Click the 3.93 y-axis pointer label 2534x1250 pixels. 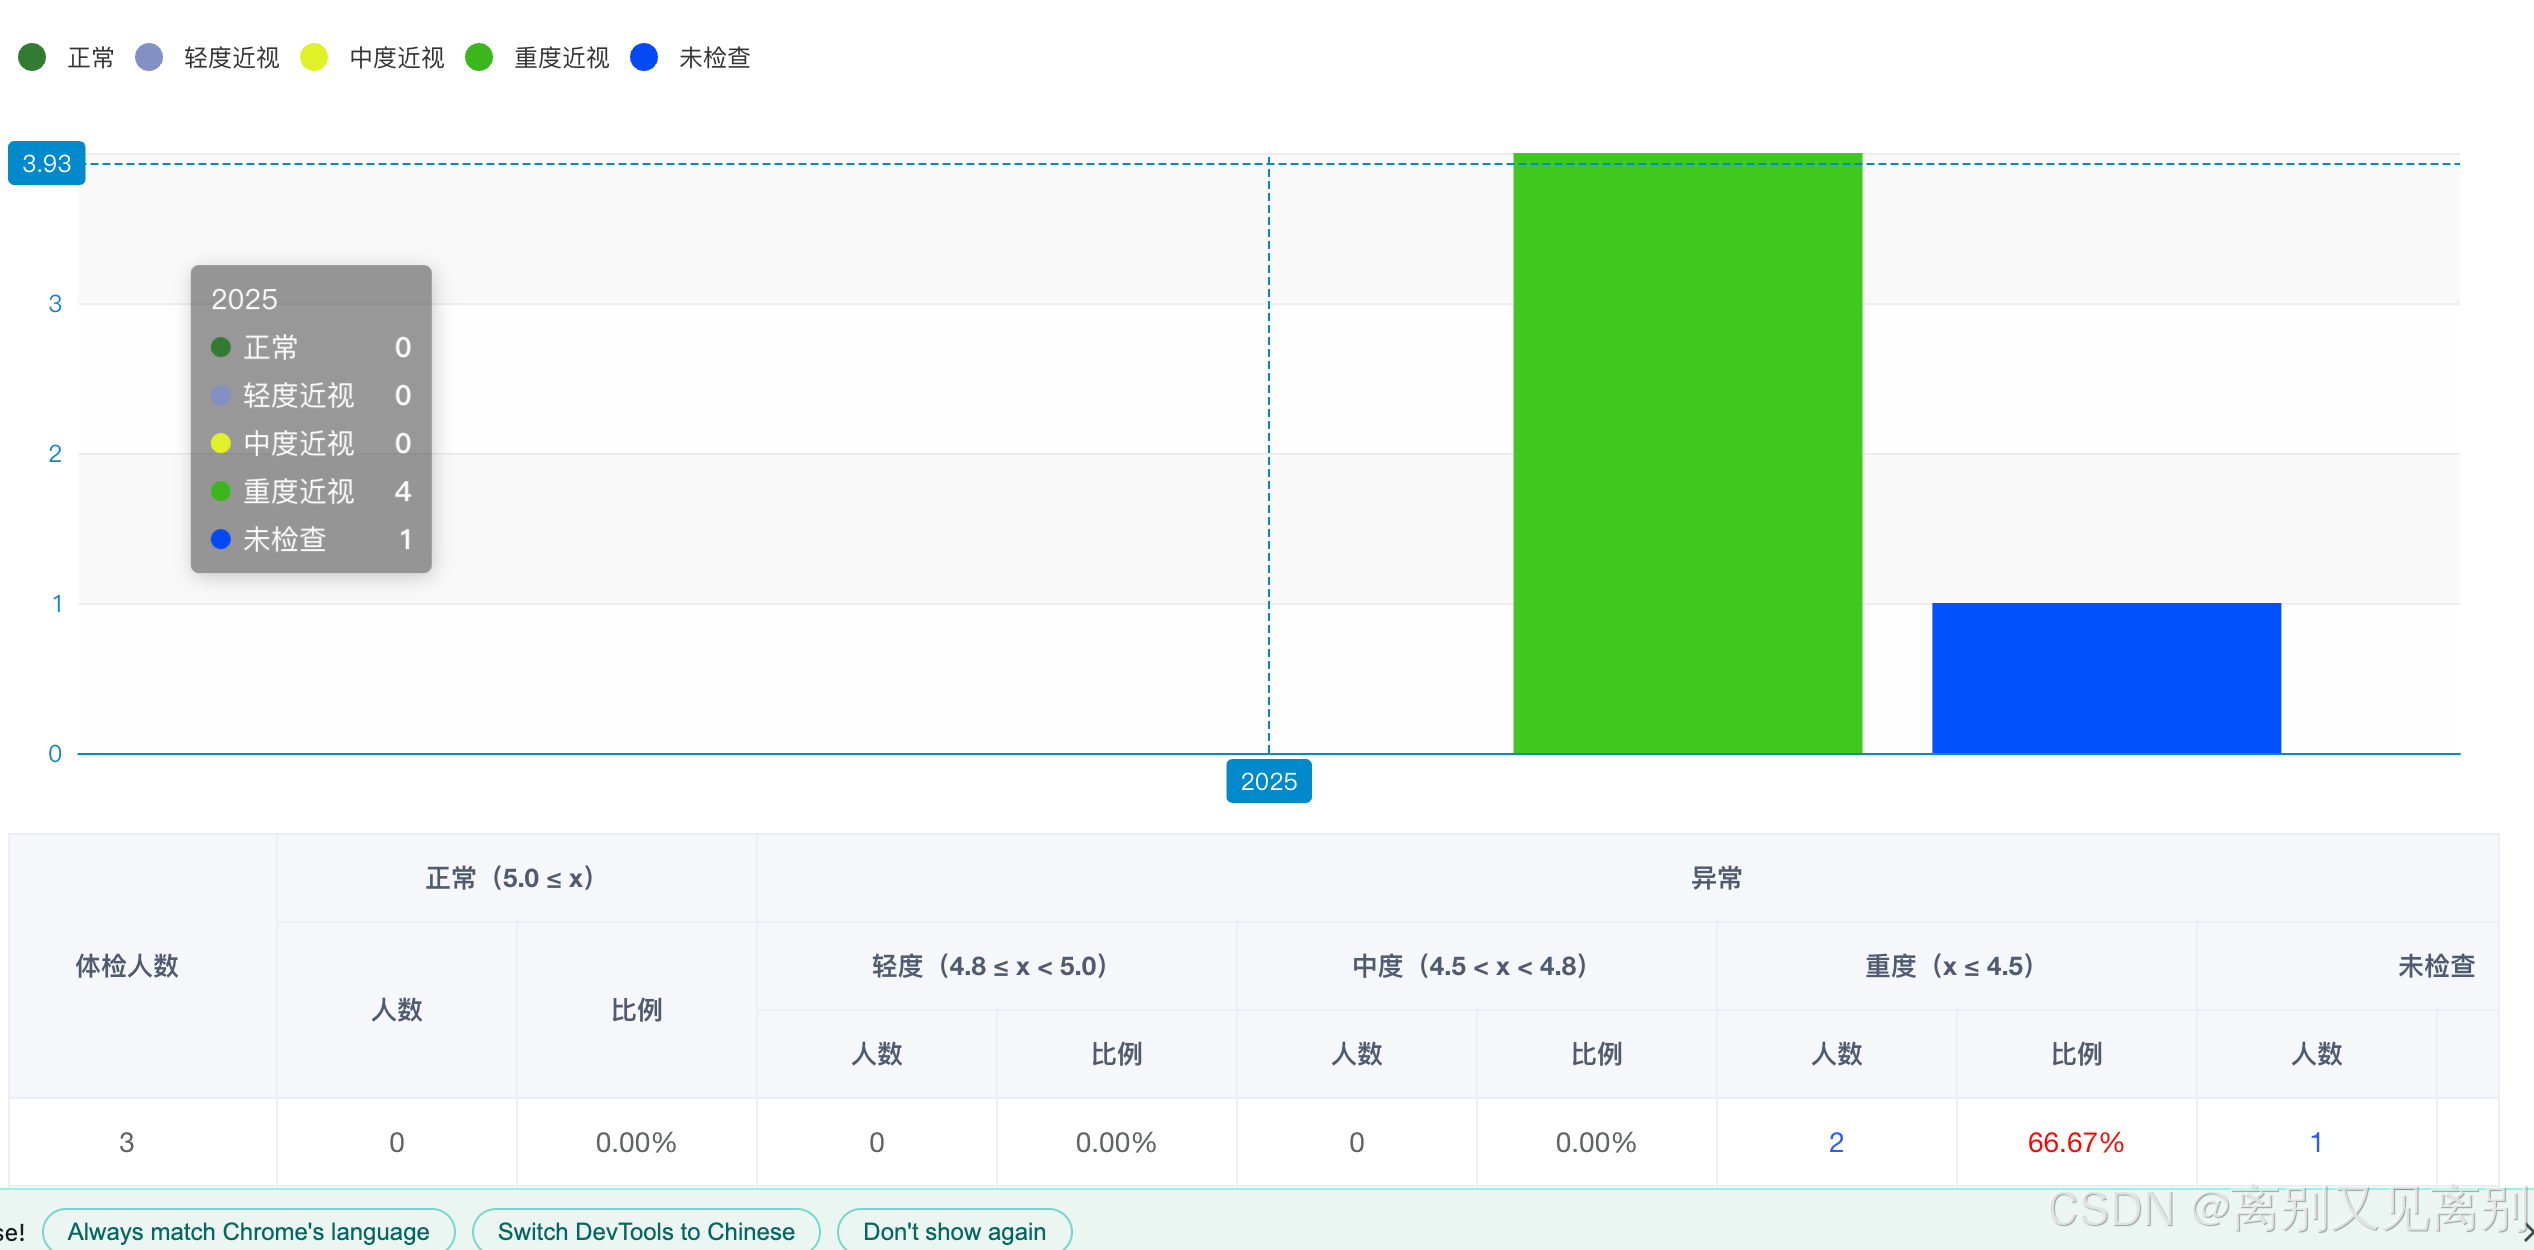pyautogui.click(x=47, y=163)
